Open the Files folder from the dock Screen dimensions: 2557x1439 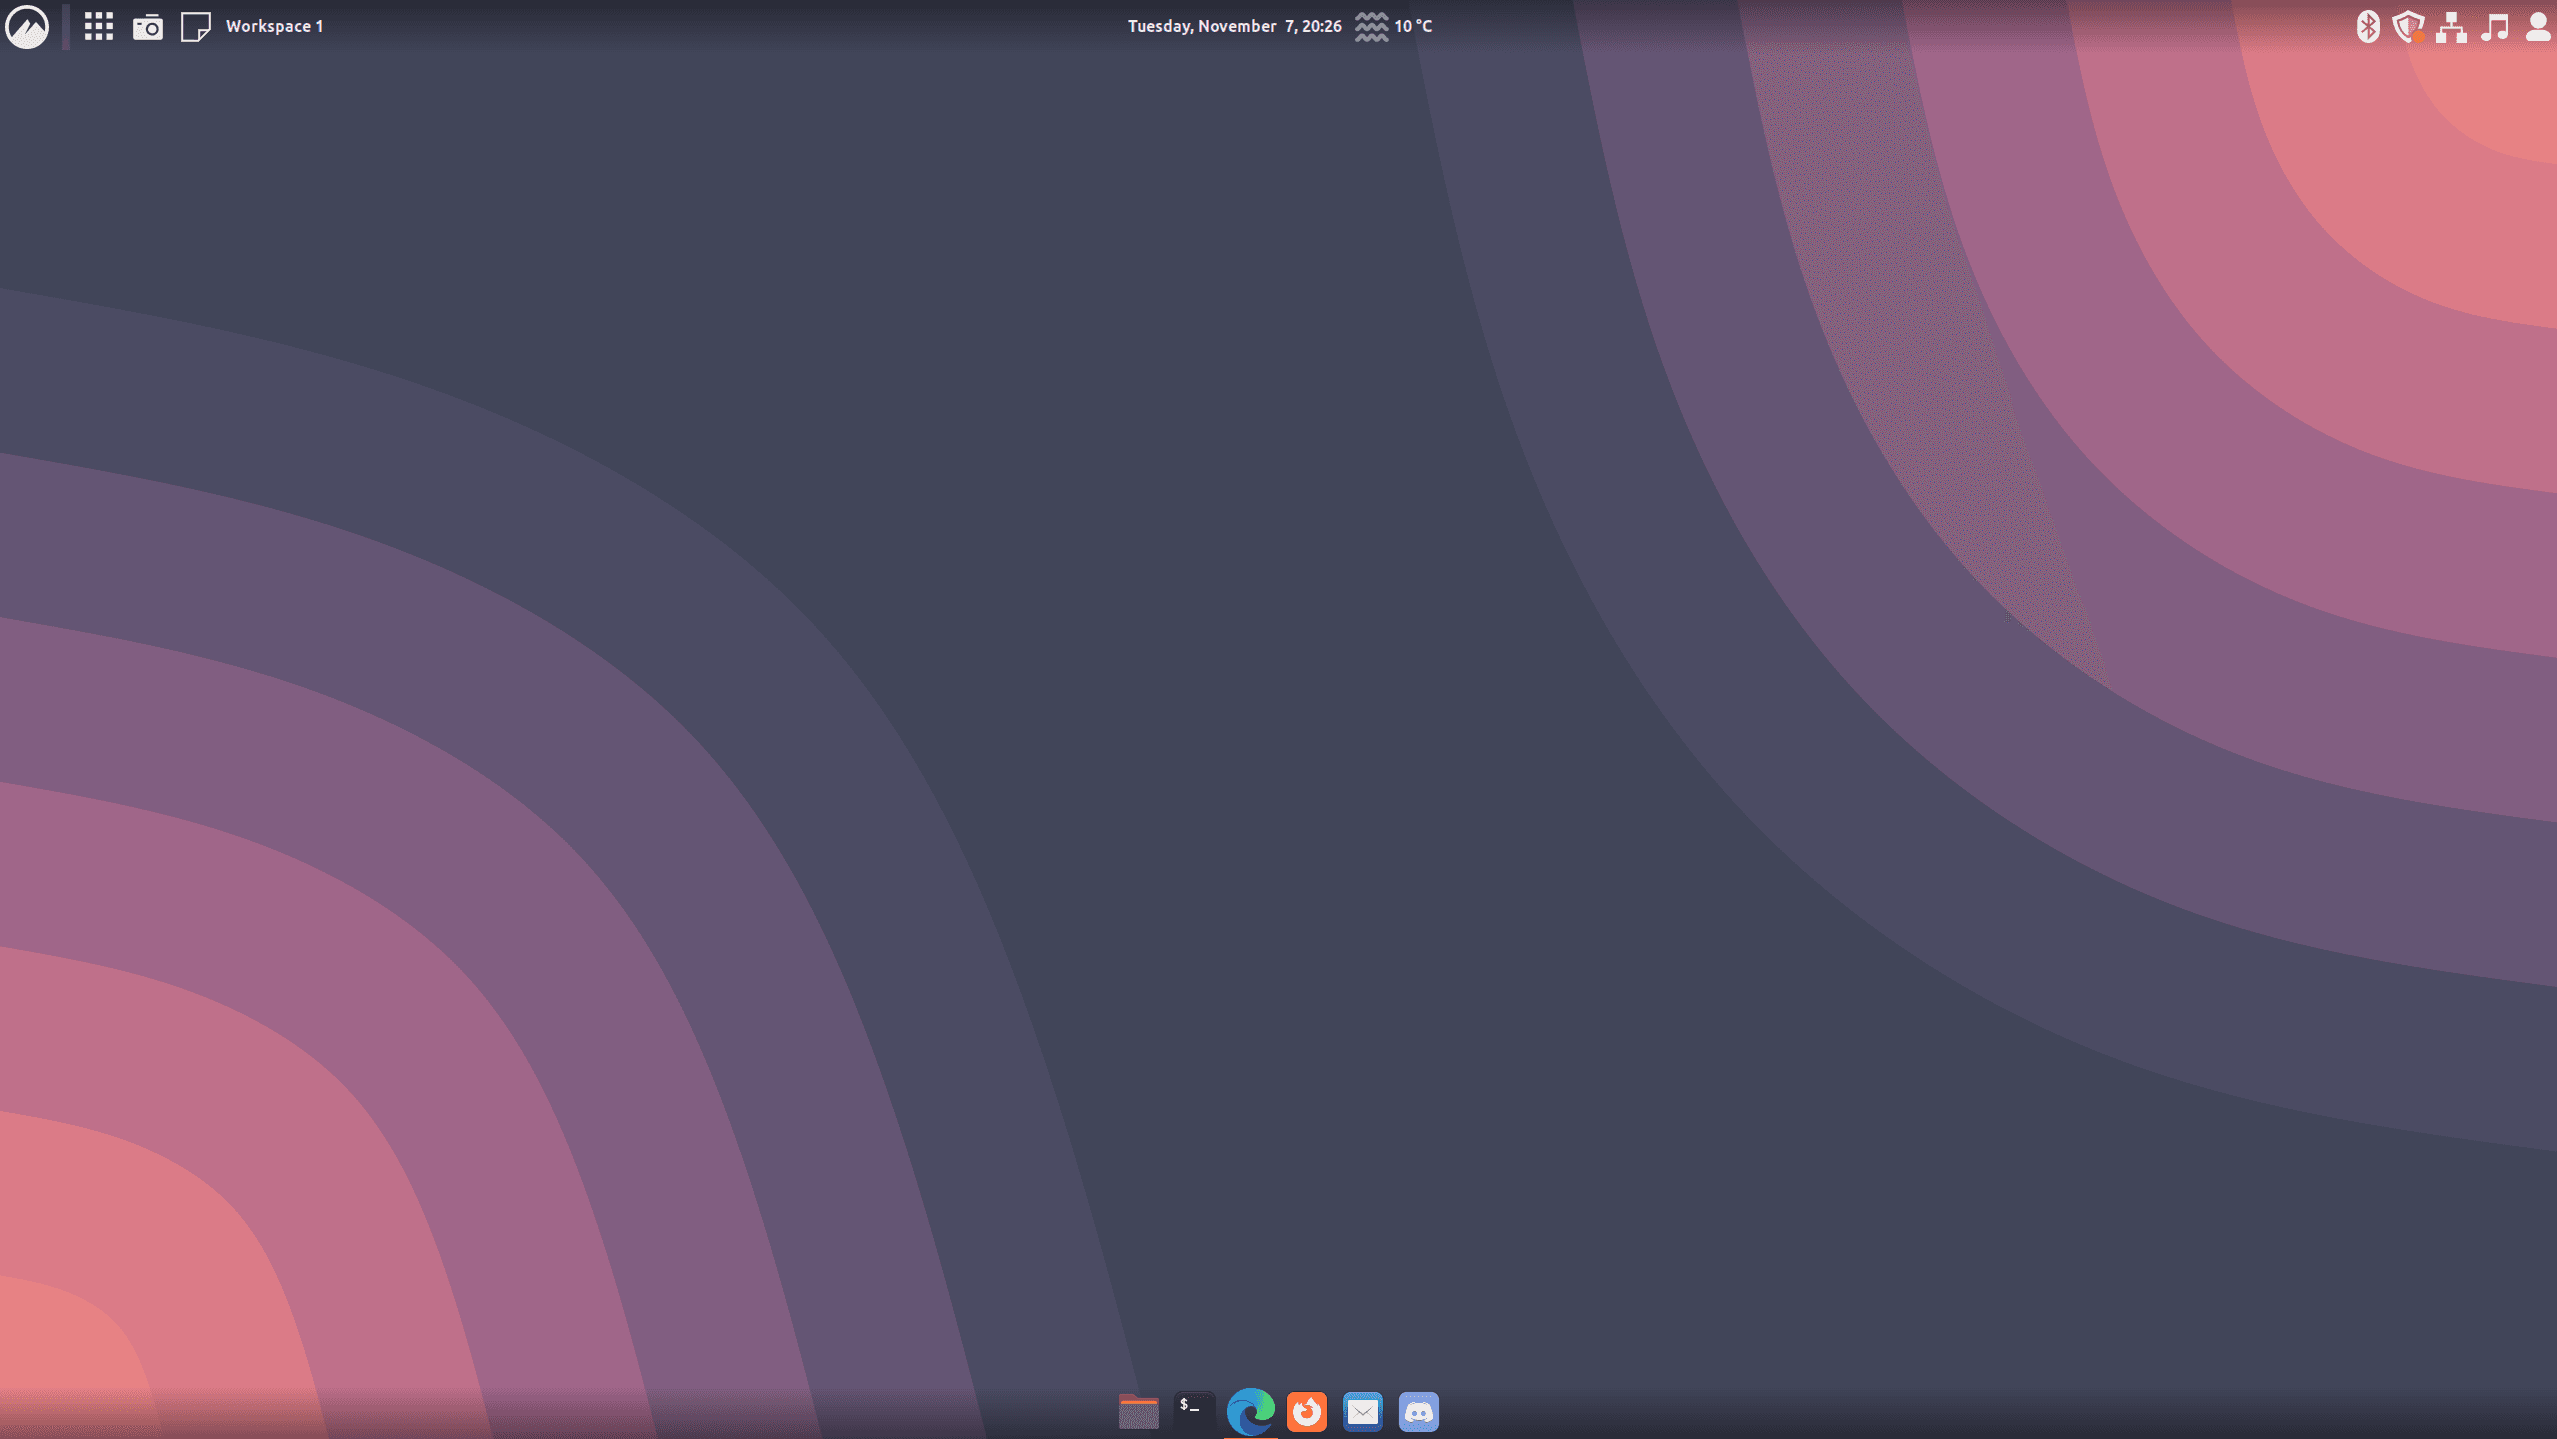click(x=1138, y=1411)
